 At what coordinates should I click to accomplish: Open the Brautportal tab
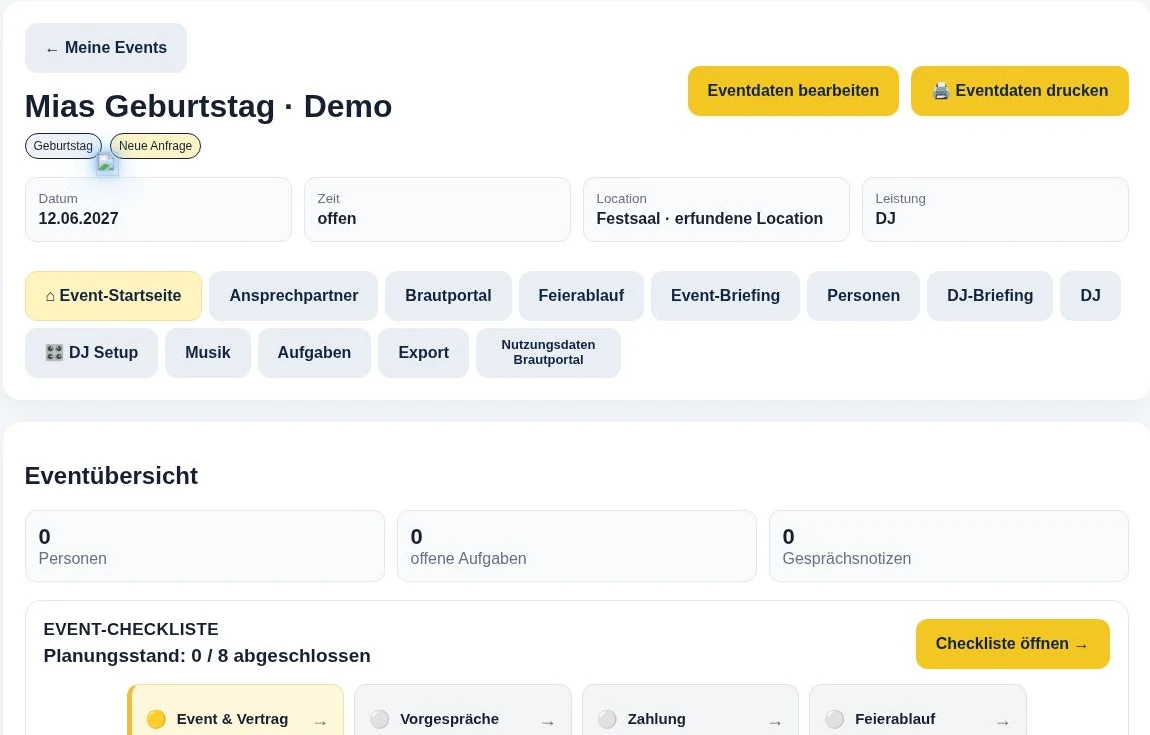[x=448, y=296]
